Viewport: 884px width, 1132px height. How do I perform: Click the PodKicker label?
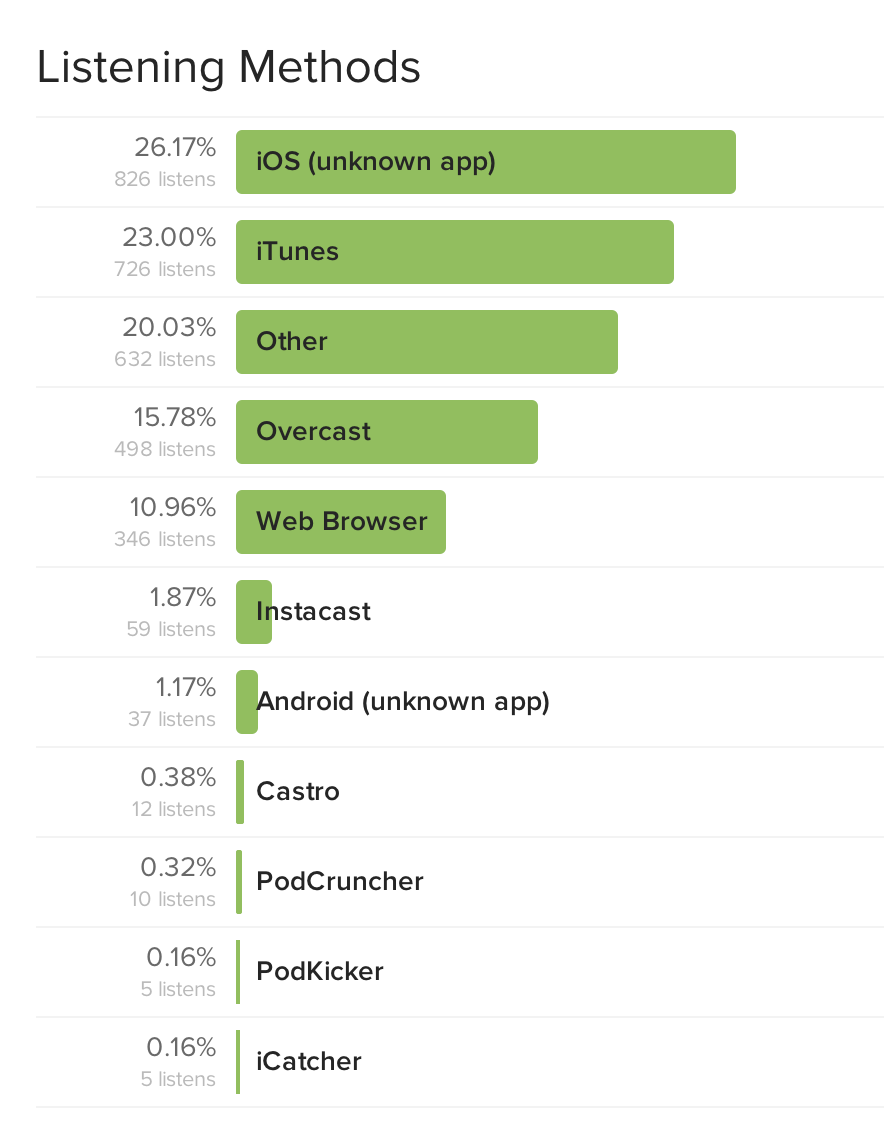pos(320,972)
